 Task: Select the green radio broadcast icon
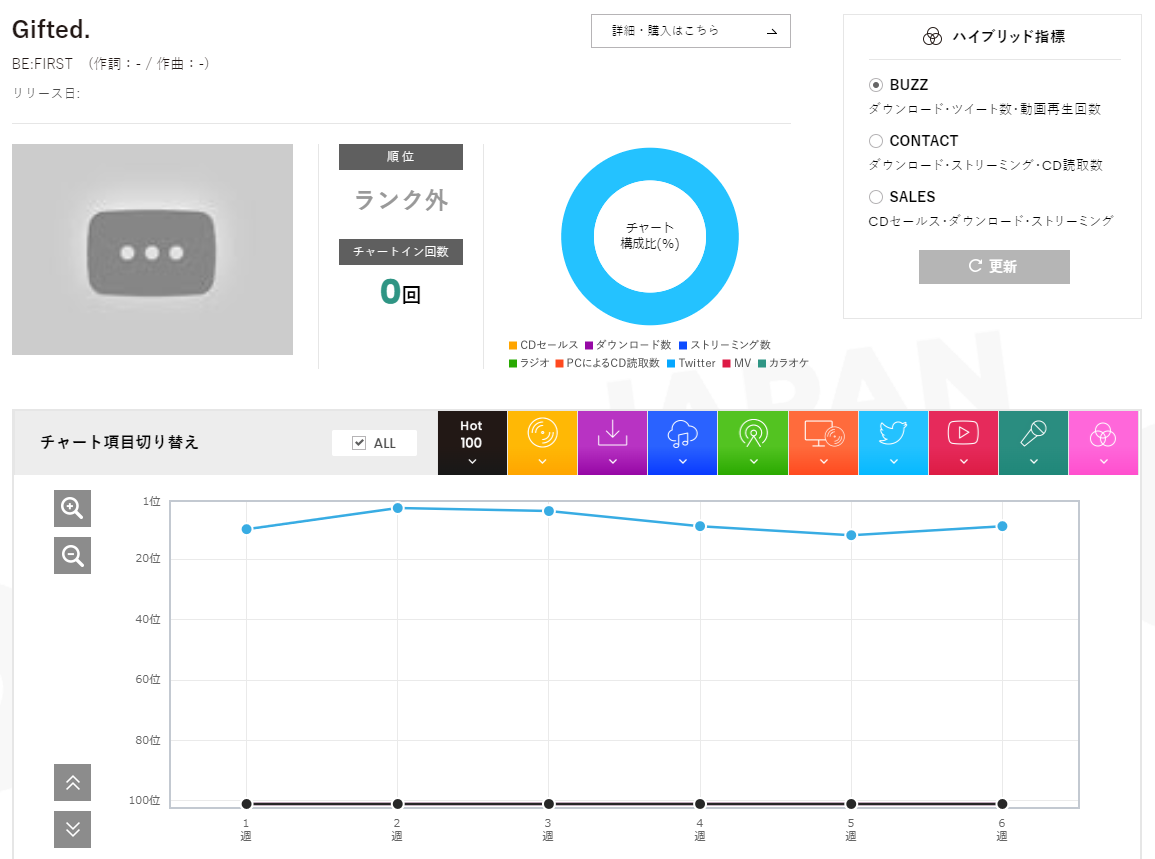(753, 433)
